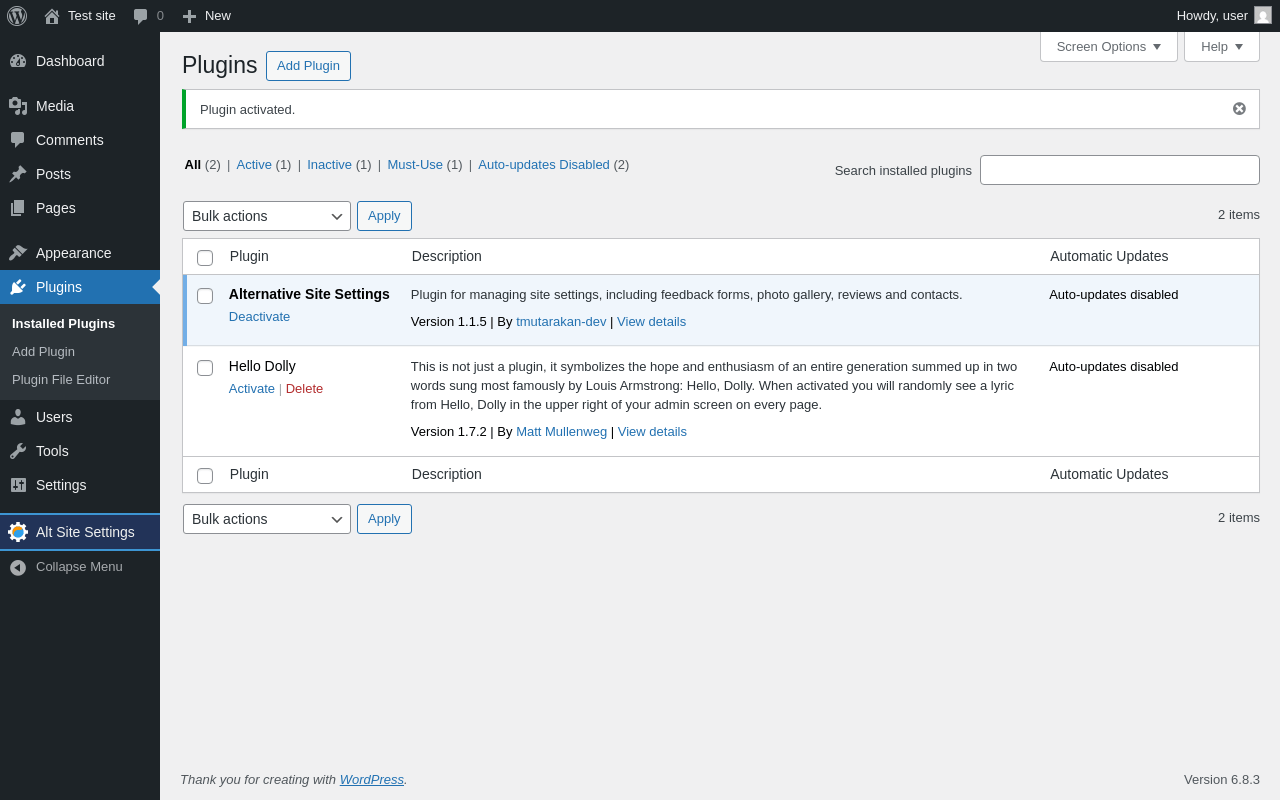
Task: Open the top Bulk actions dropdown
Action: (267, 216)
